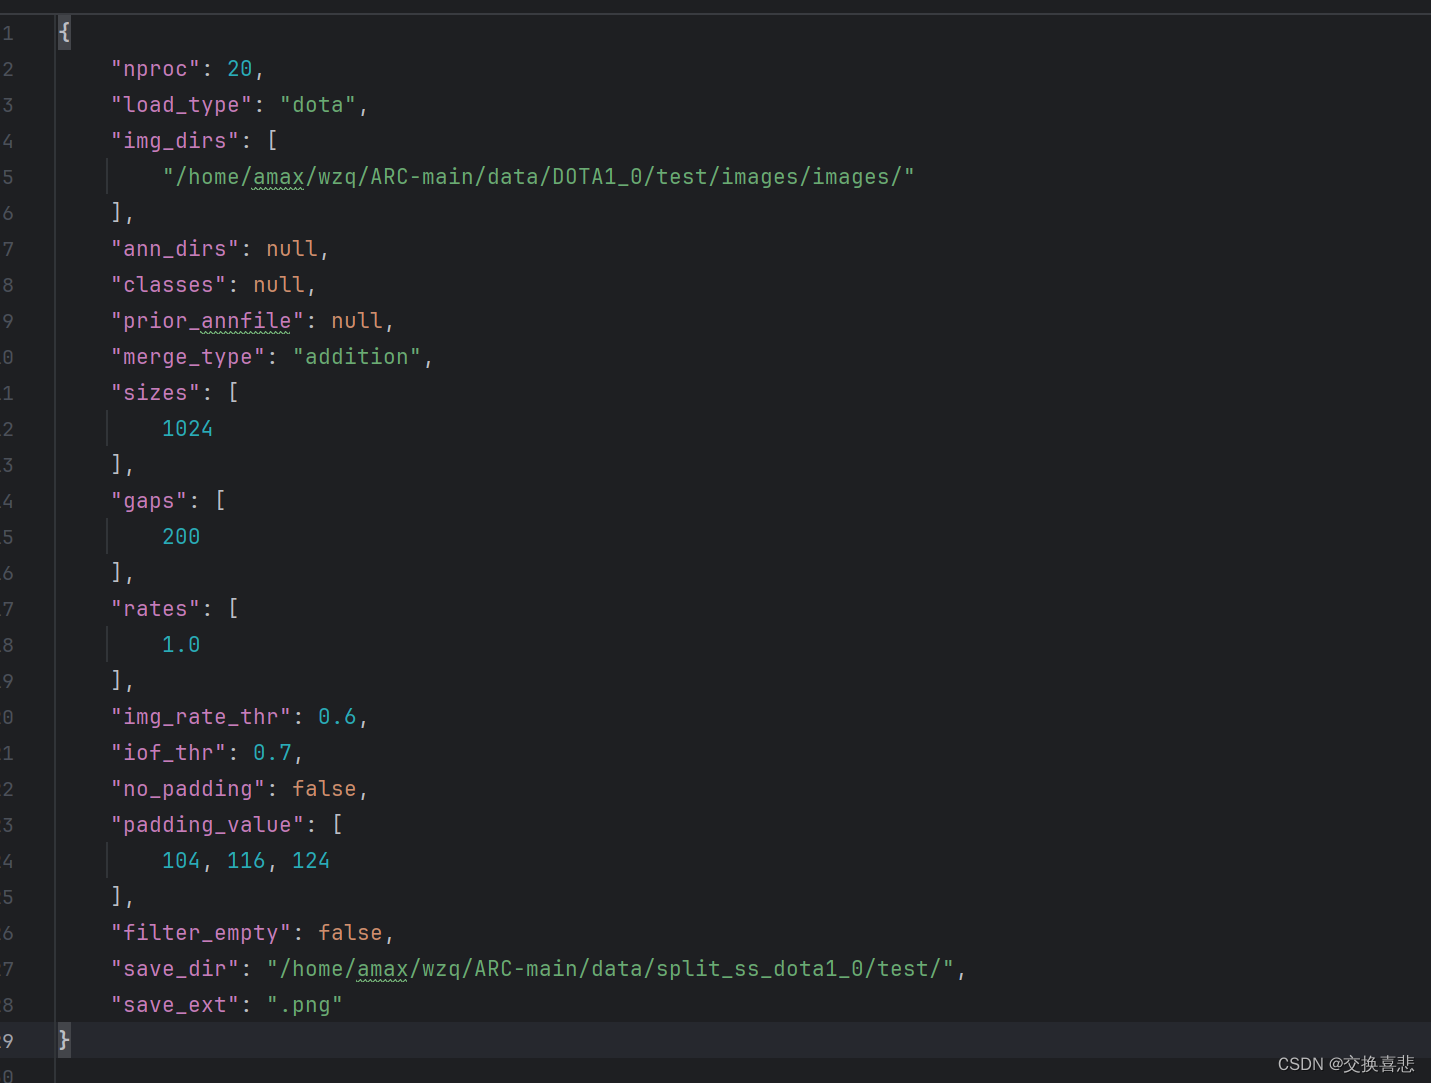The width and height of the screenshot is (1431, 1083).
Task: Select the ".png" string value
Action: pos(305,1005)
